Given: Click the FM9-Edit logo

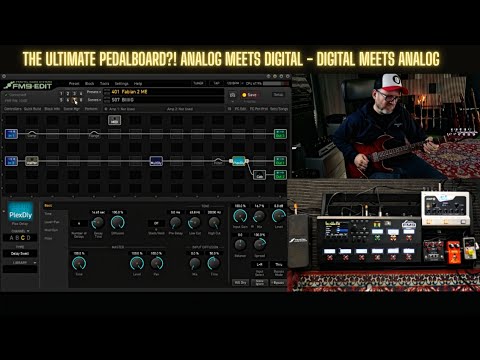Looking at the screenshot, I should click(x=28, y=85).
